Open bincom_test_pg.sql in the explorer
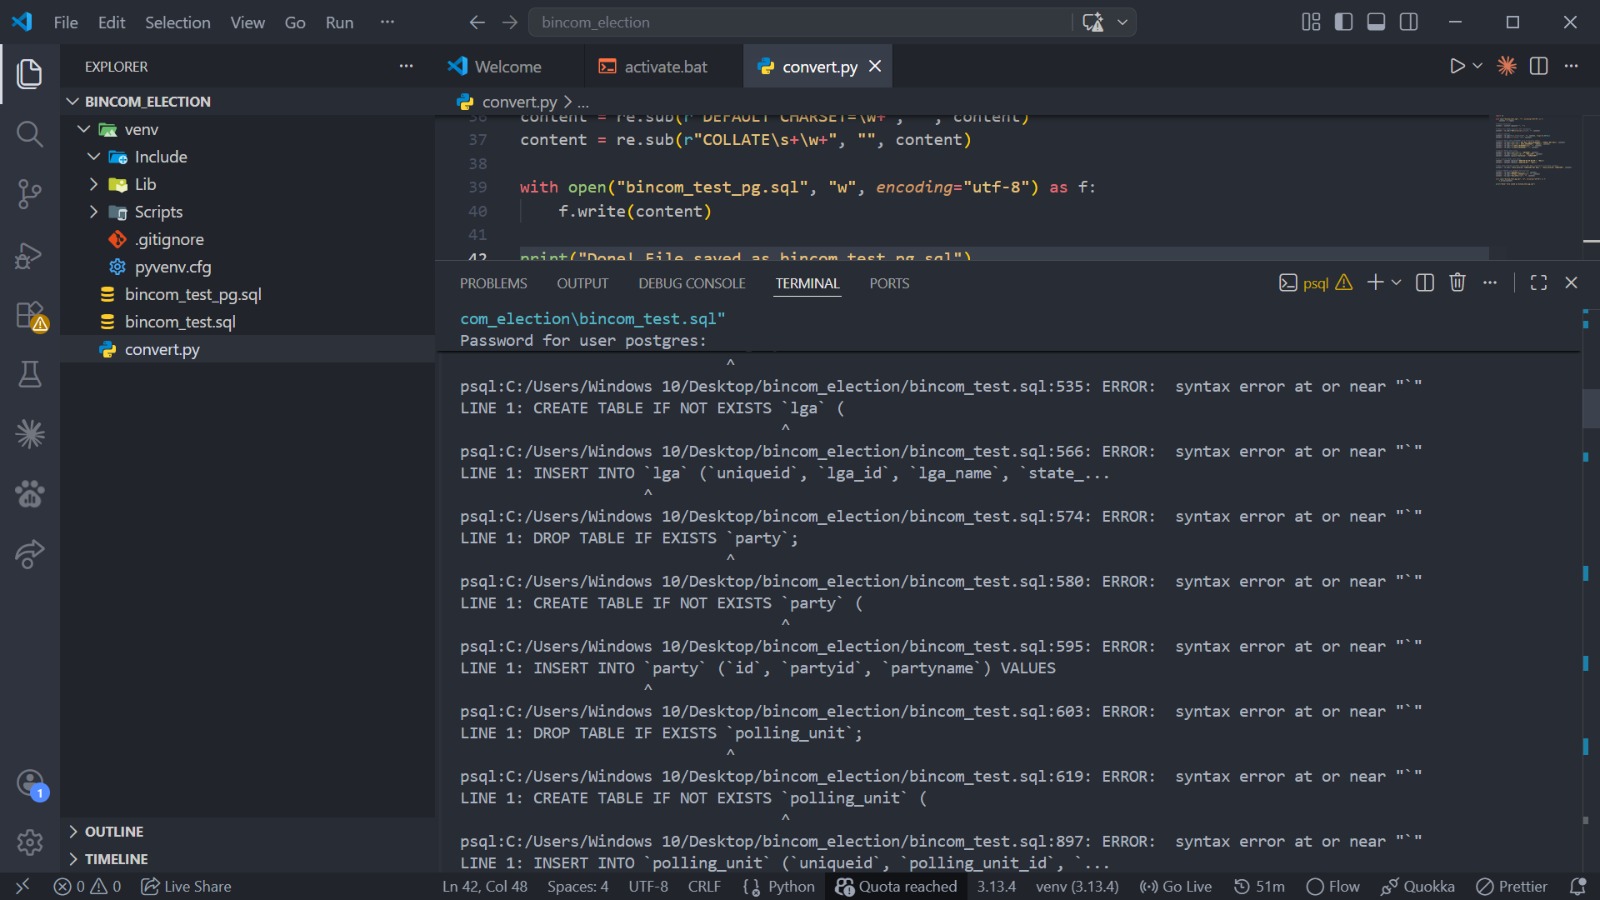 coord(192,294)
